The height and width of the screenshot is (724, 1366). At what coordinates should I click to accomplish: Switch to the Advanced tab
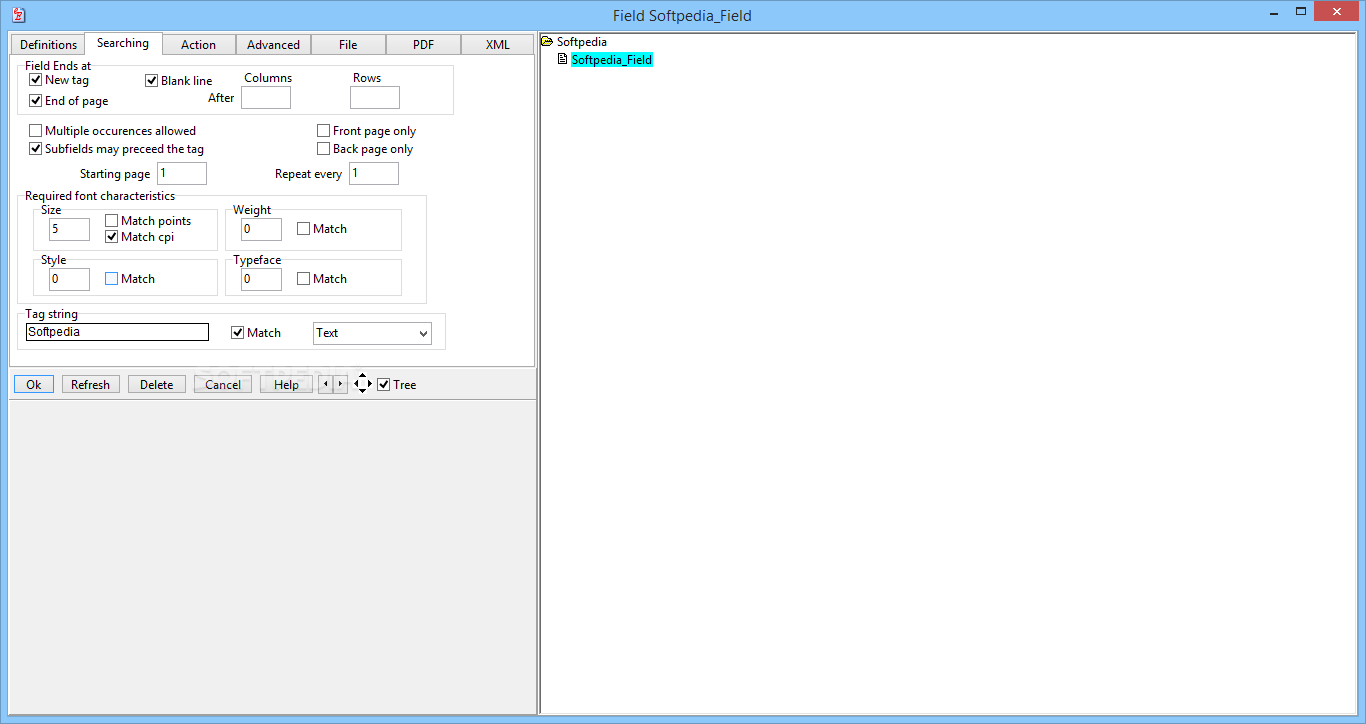(273, 45)
